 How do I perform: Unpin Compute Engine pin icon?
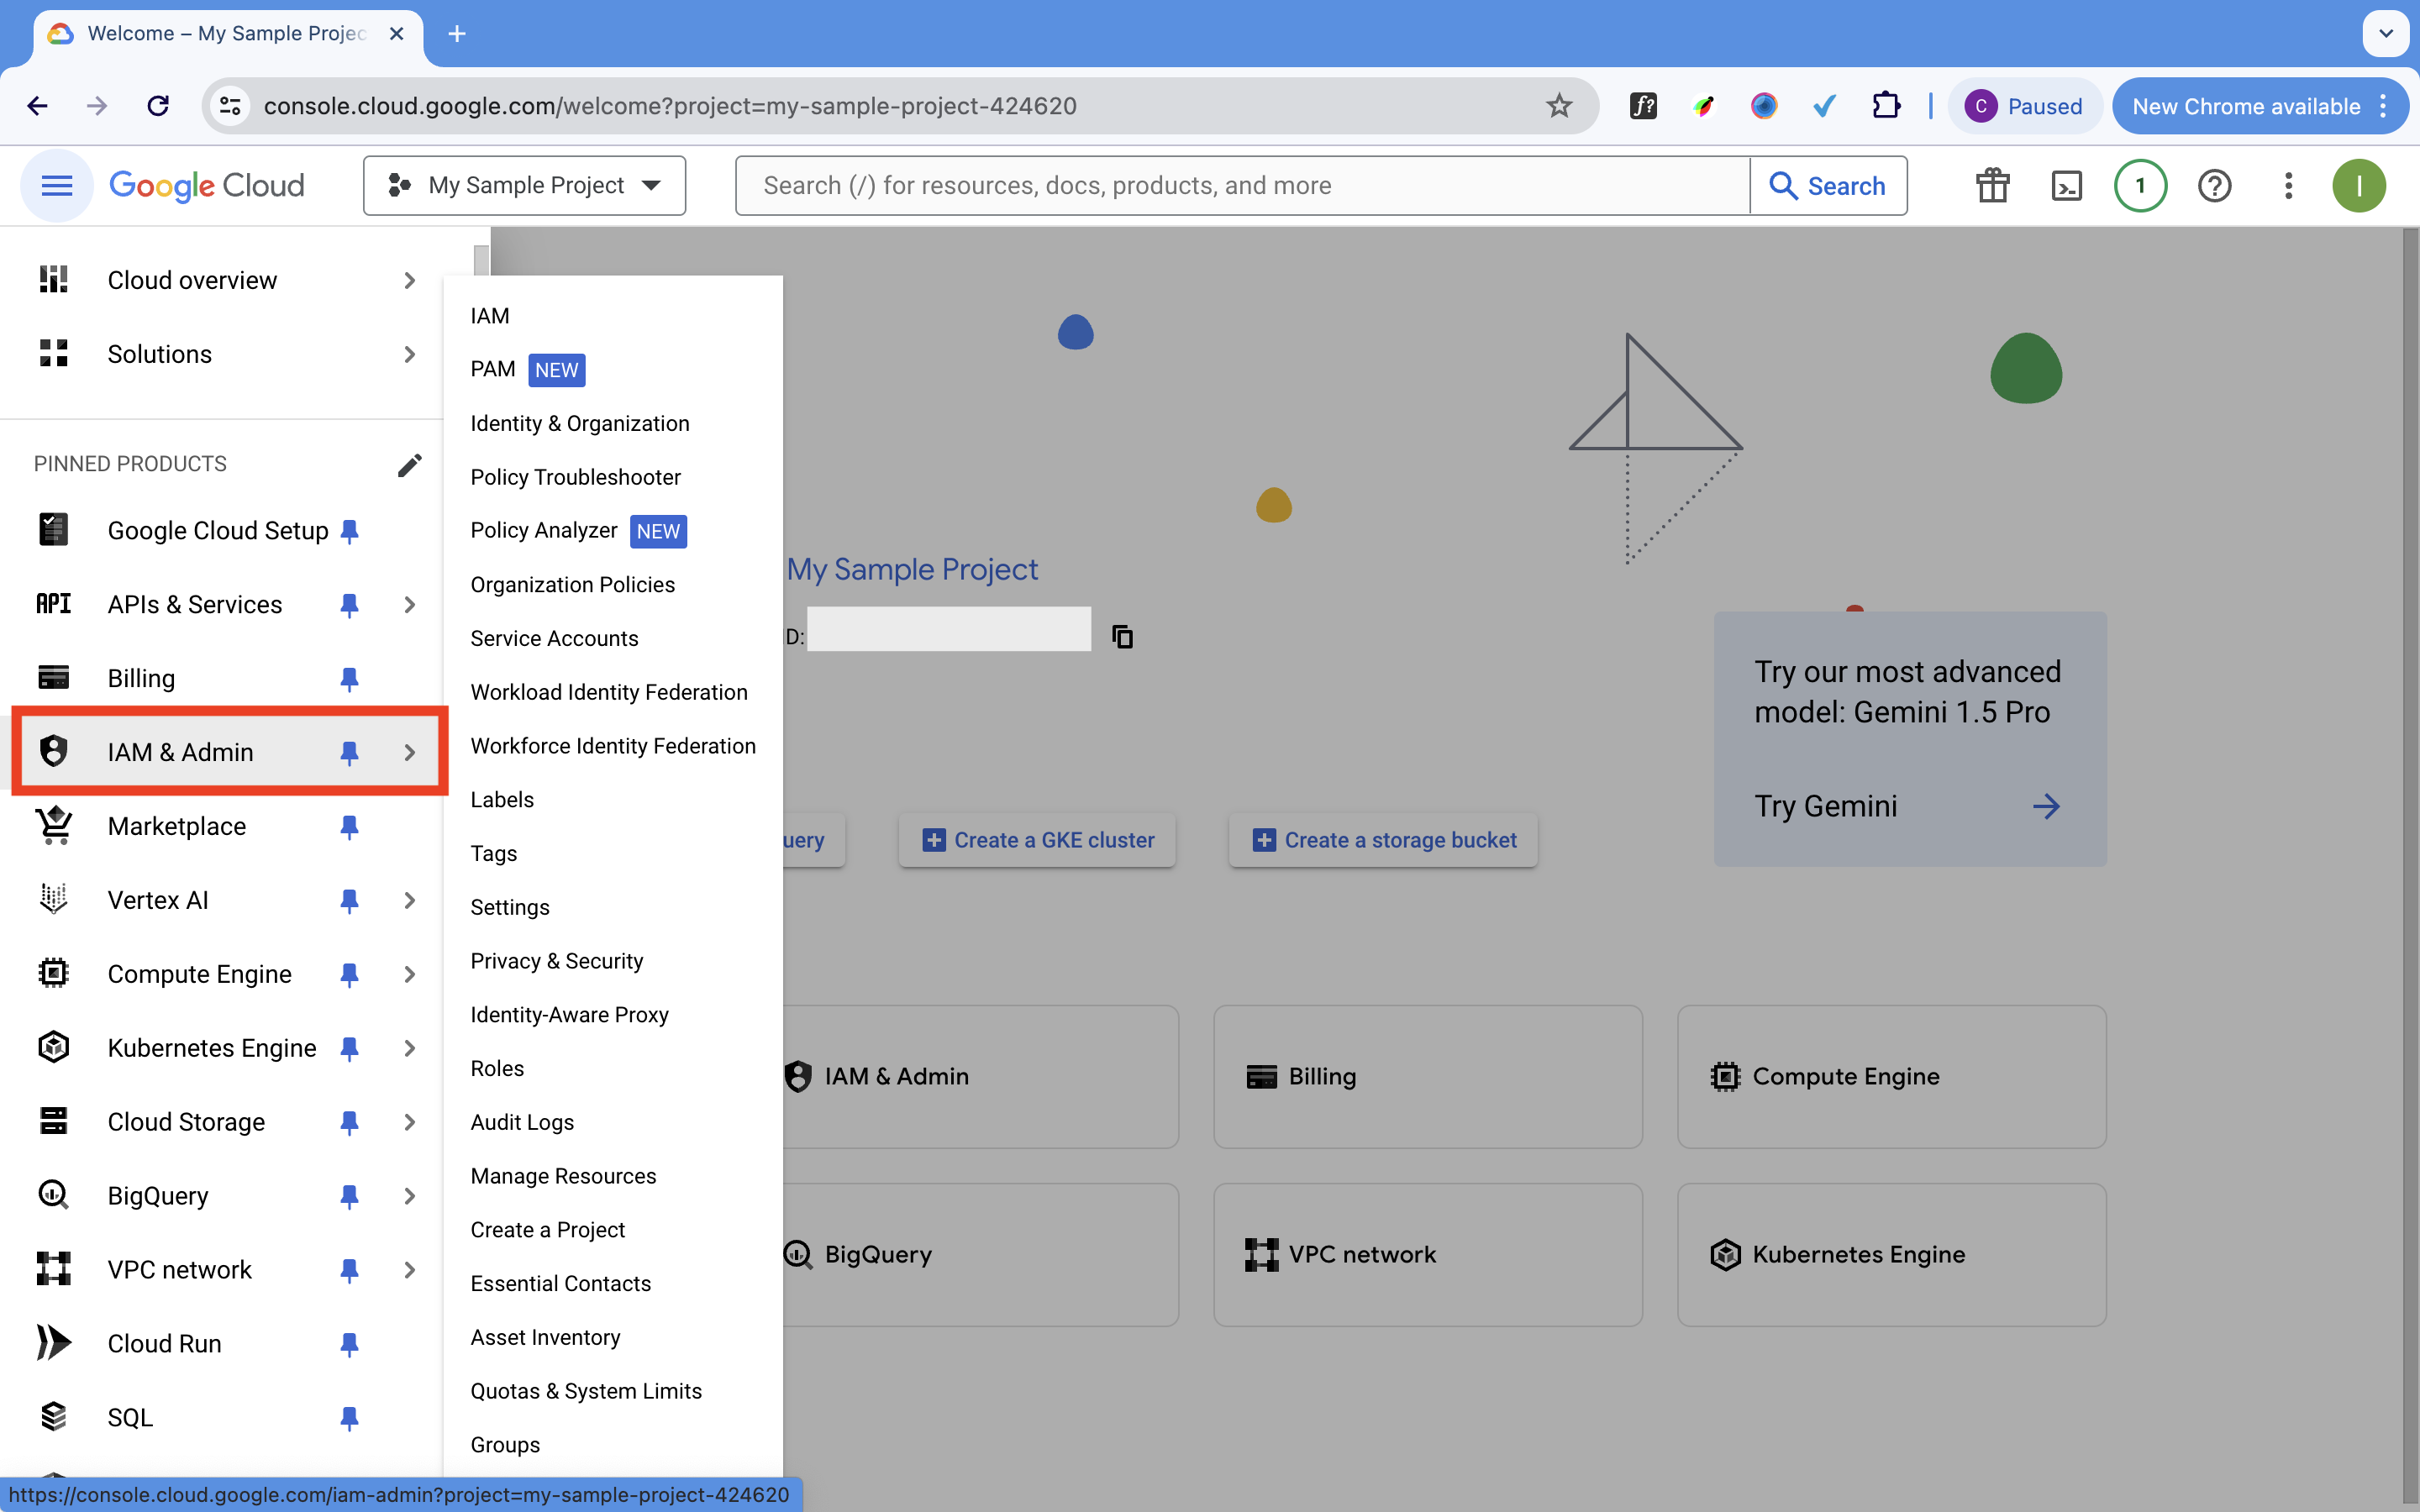349,974
